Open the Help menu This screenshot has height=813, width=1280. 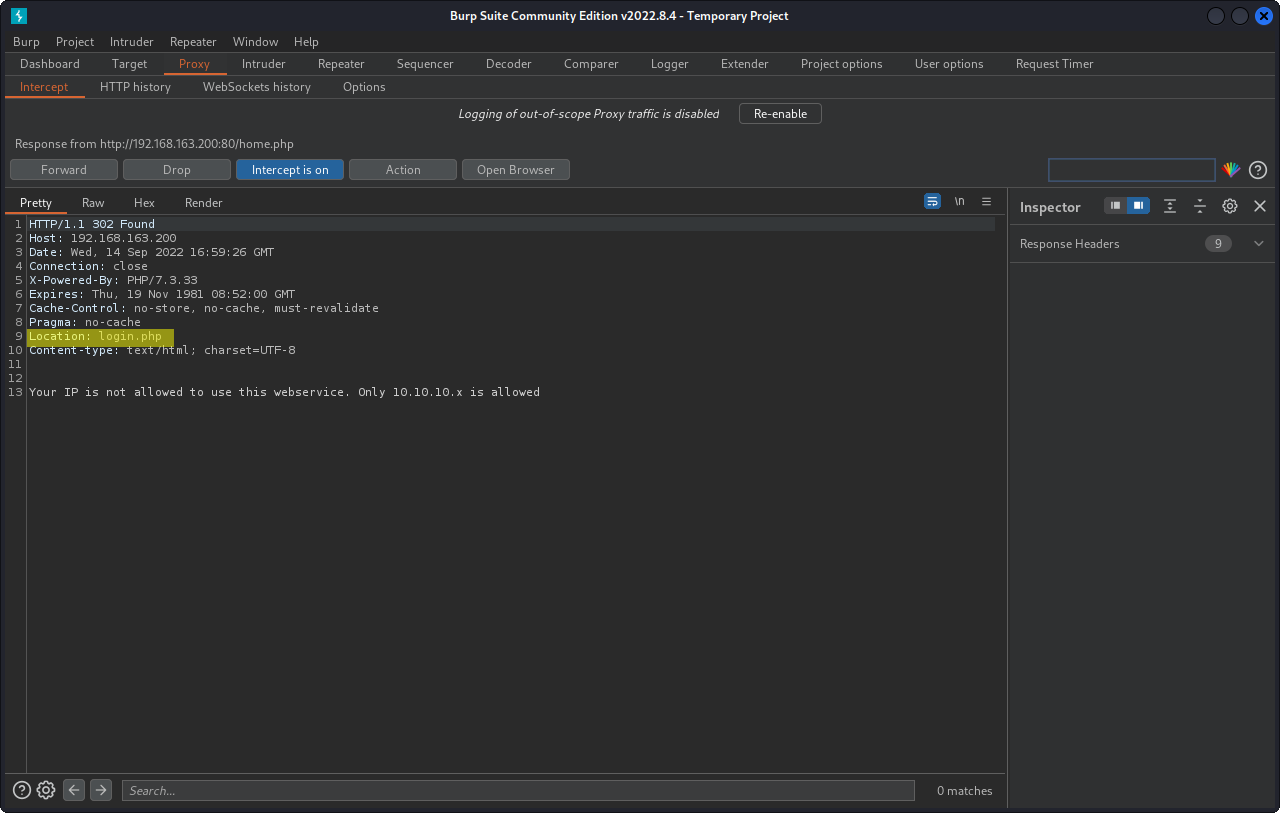(306, 41)
